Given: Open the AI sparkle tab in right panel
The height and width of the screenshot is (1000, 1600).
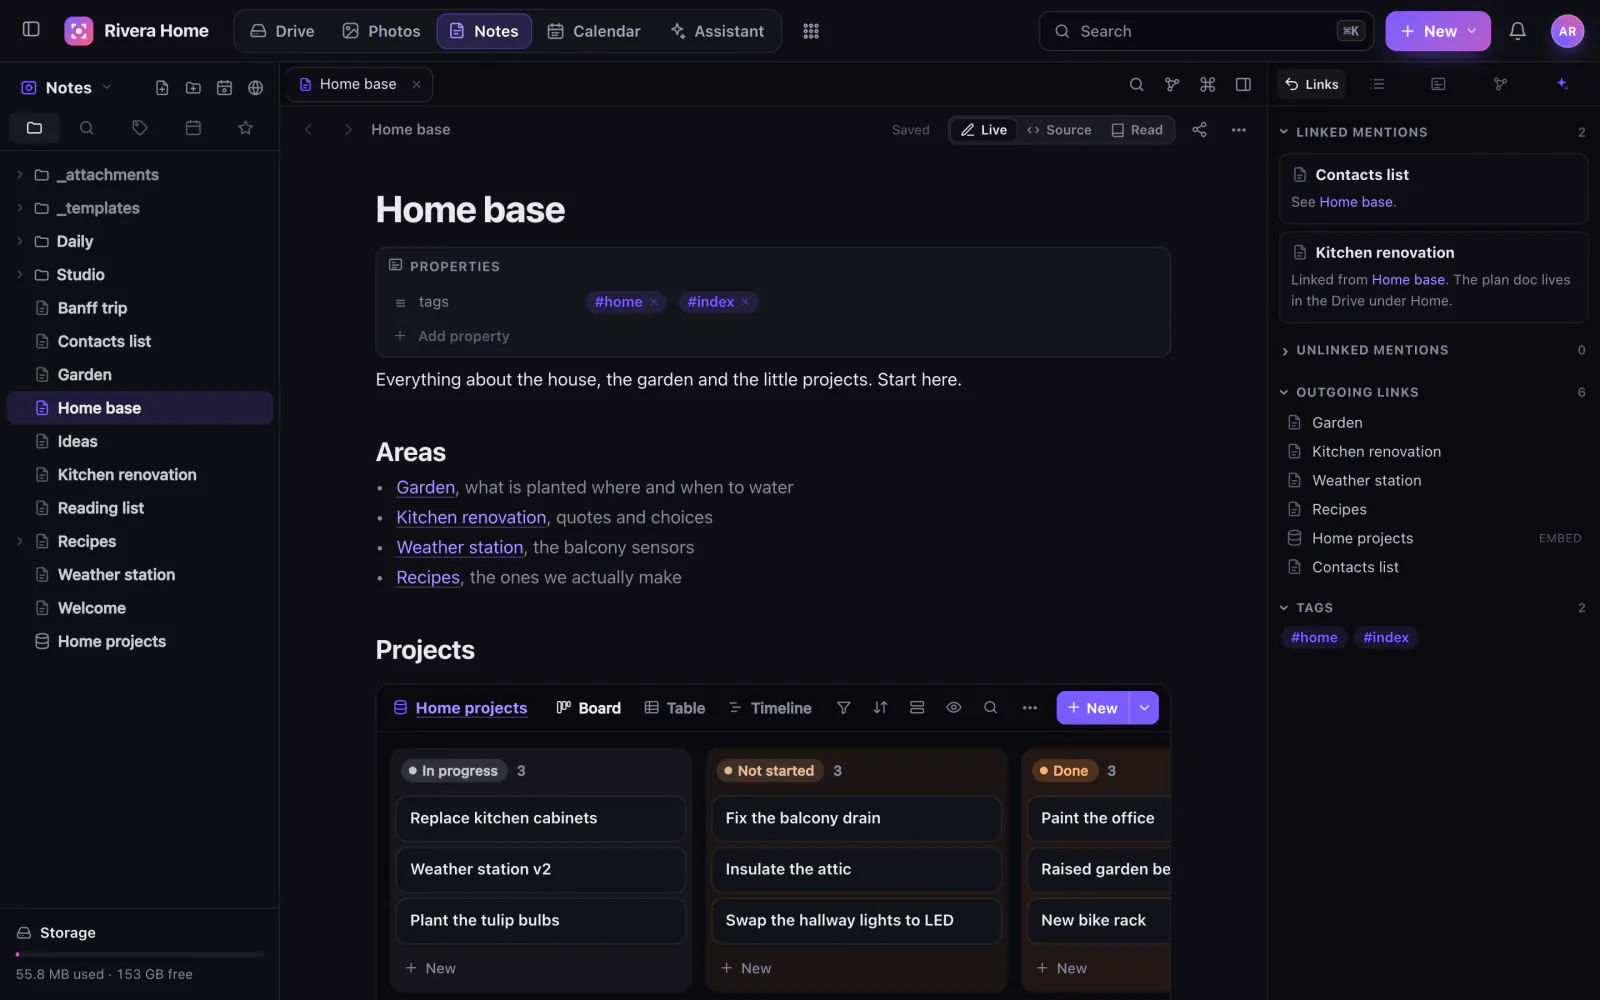Looking at the screenshot, I should pos(1562,84).
